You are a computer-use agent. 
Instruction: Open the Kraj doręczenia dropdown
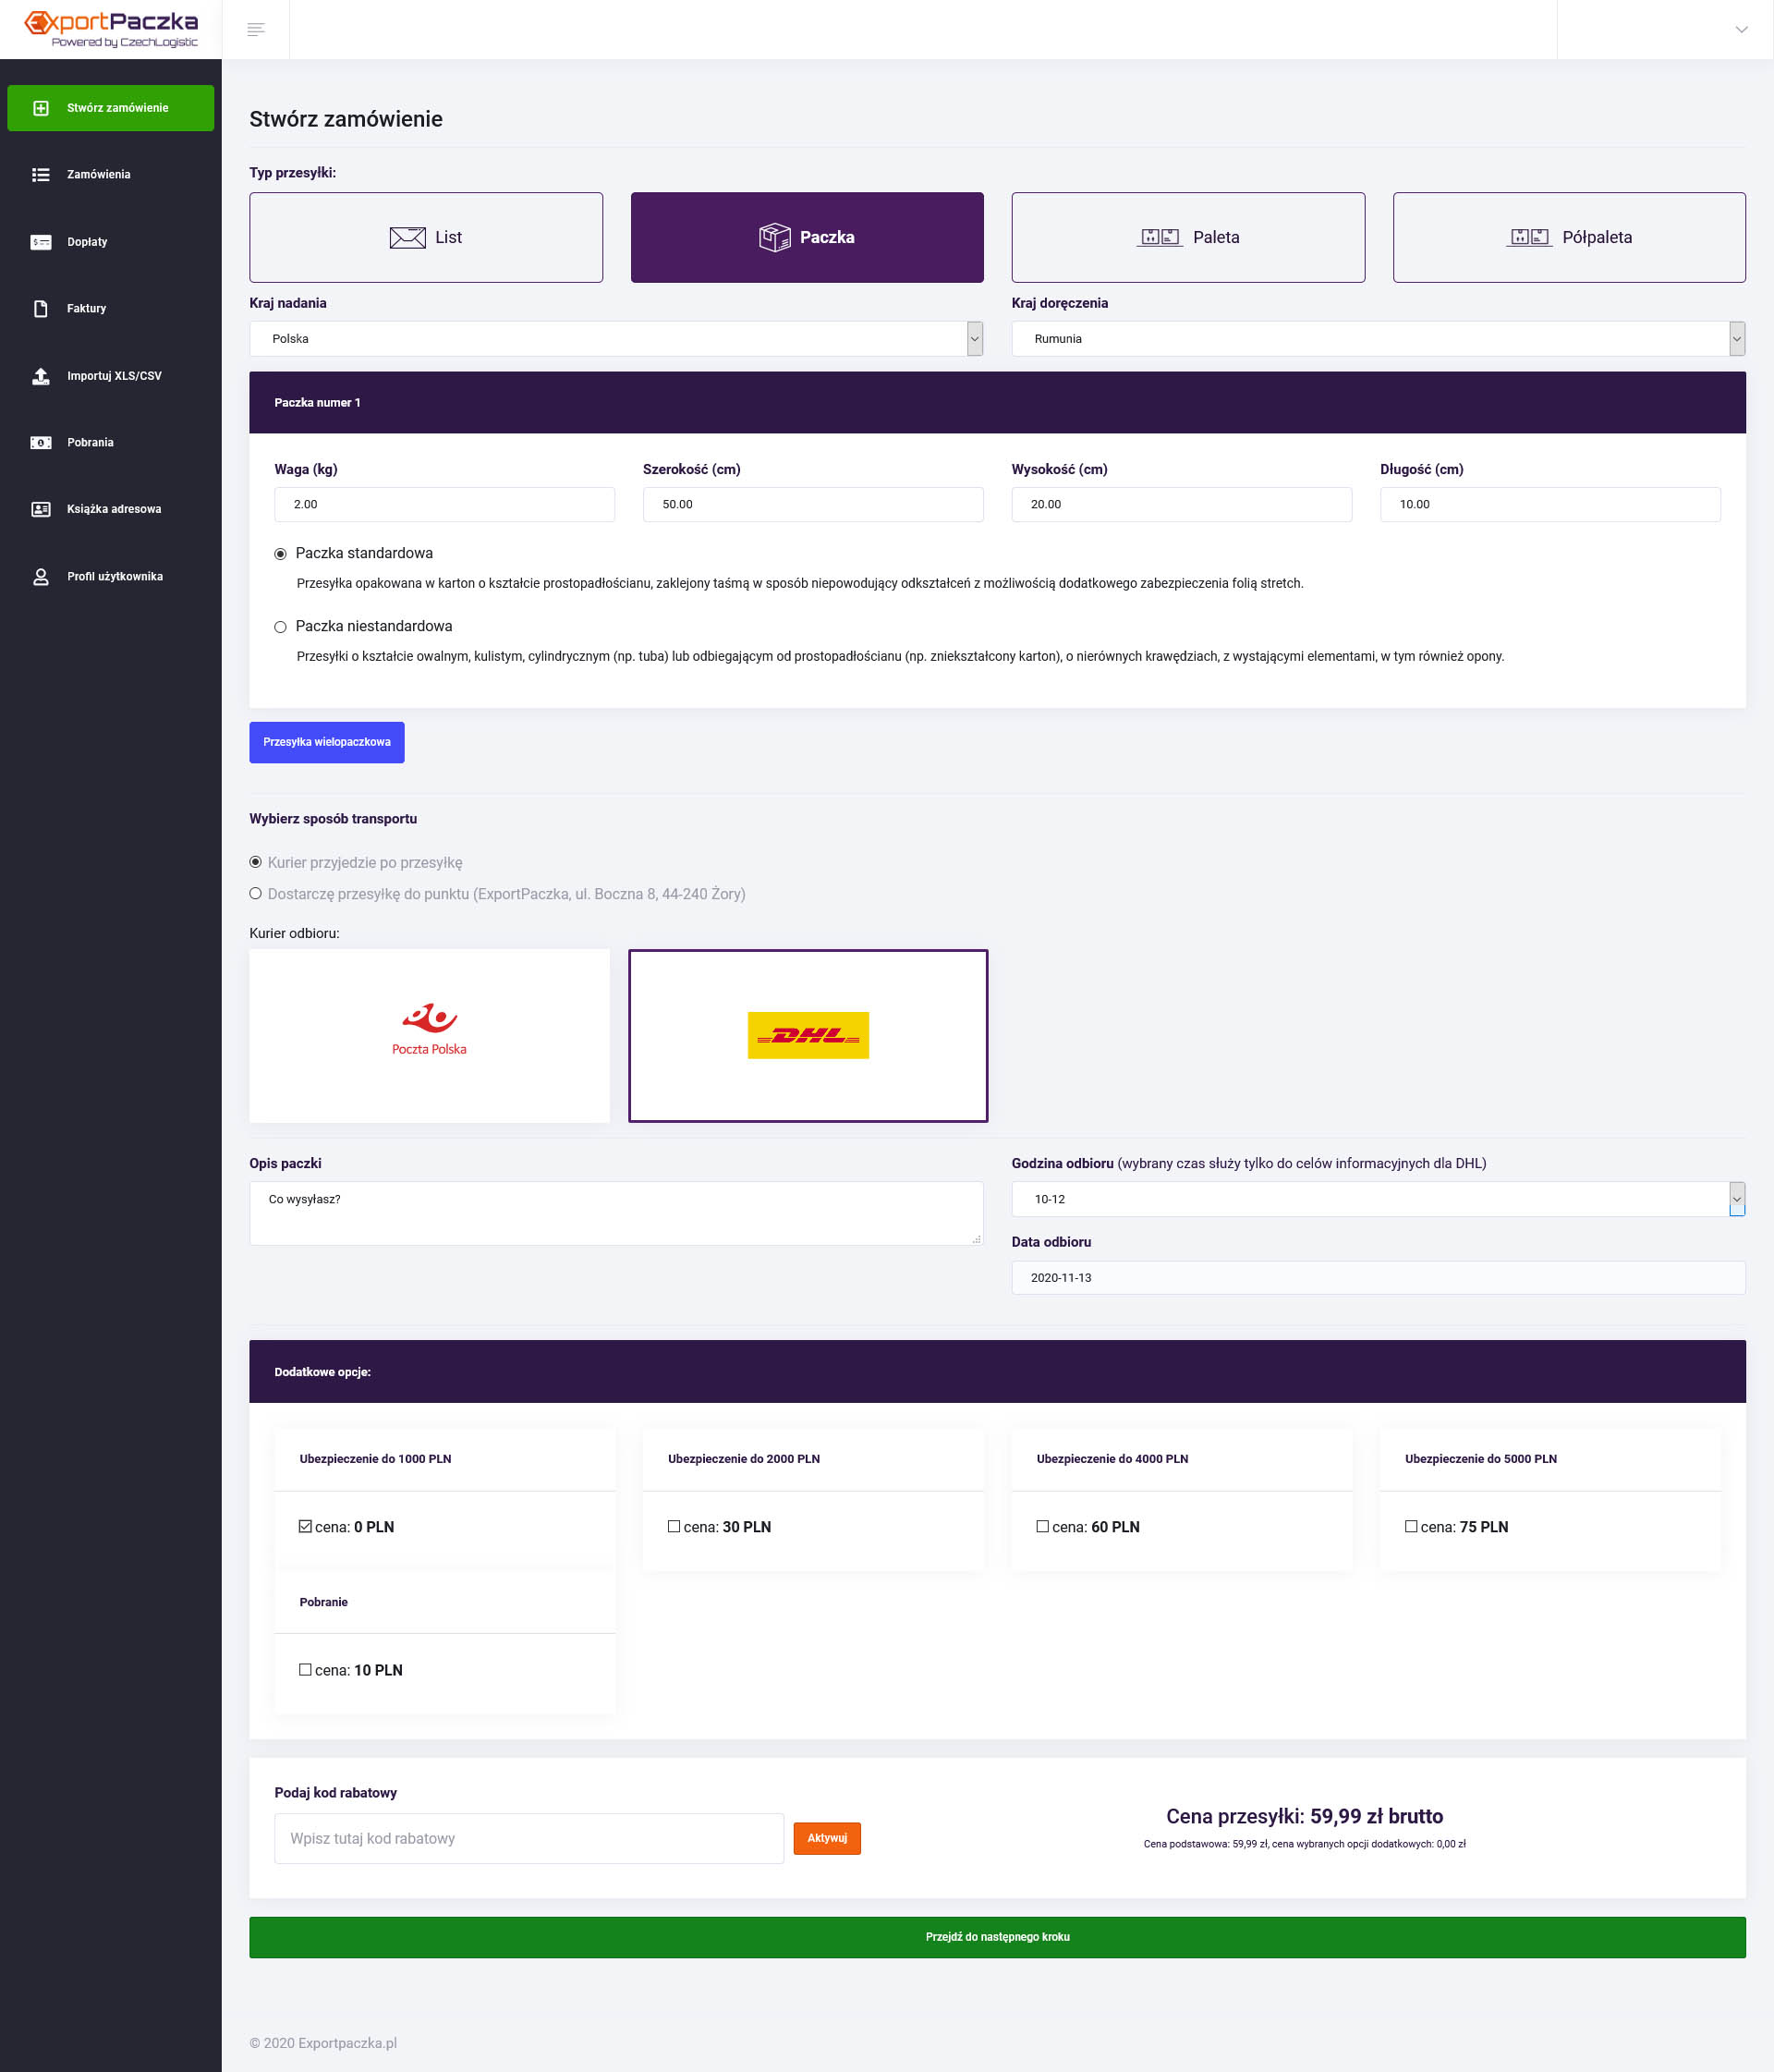pyautogui.click(x=1378, y=339)
